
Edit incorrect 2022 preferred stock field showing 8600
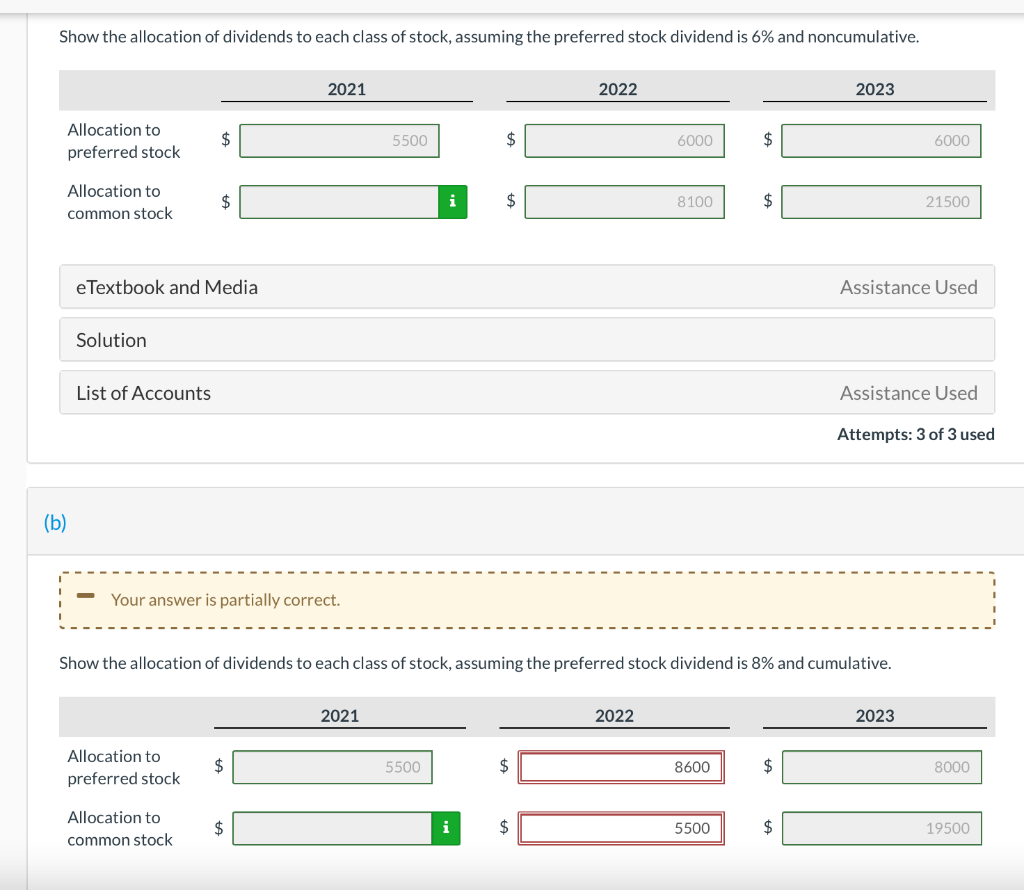pos(621,767)
